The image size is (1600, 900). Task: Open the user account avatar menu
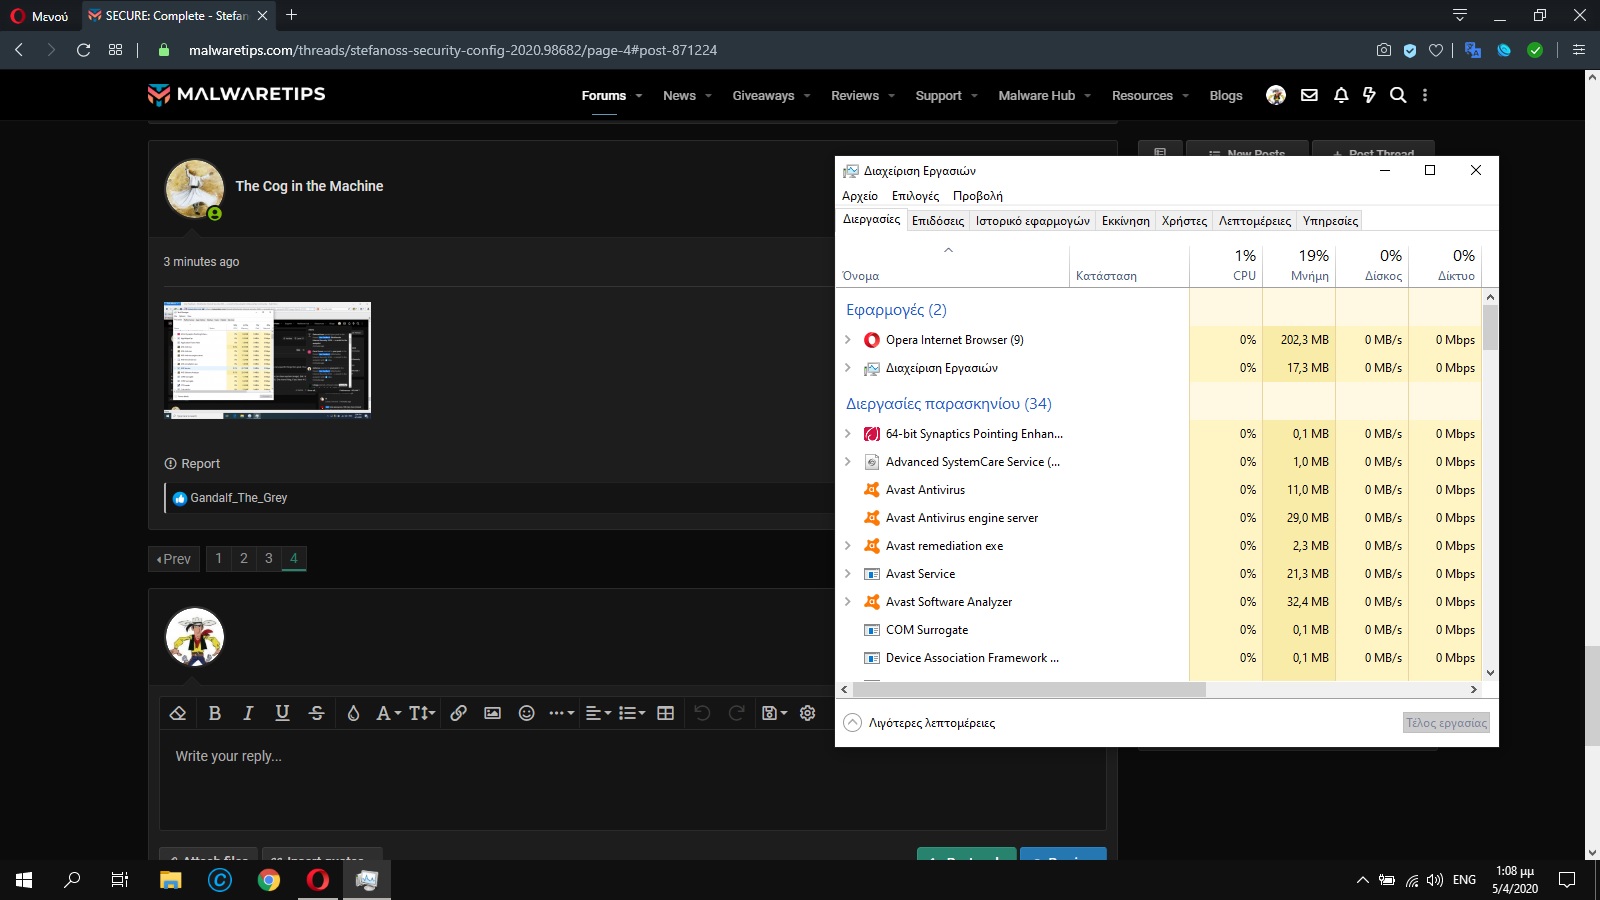(x=1276, y=95)
